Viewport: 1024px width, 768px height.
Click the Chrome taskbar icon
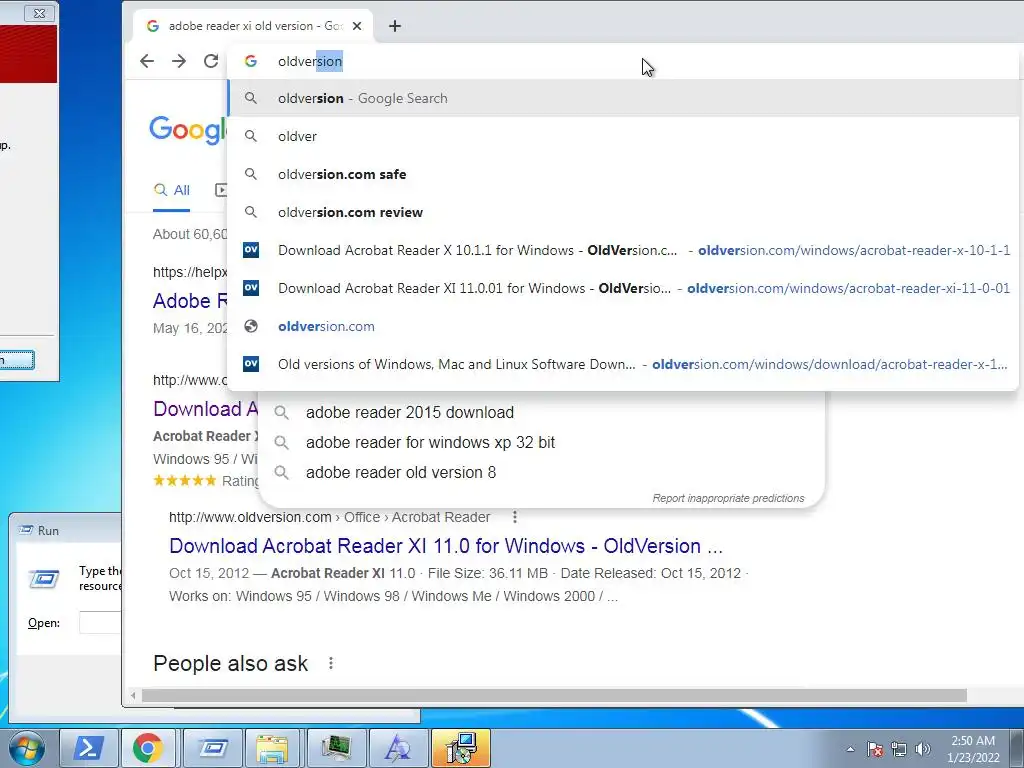(148, 748)
